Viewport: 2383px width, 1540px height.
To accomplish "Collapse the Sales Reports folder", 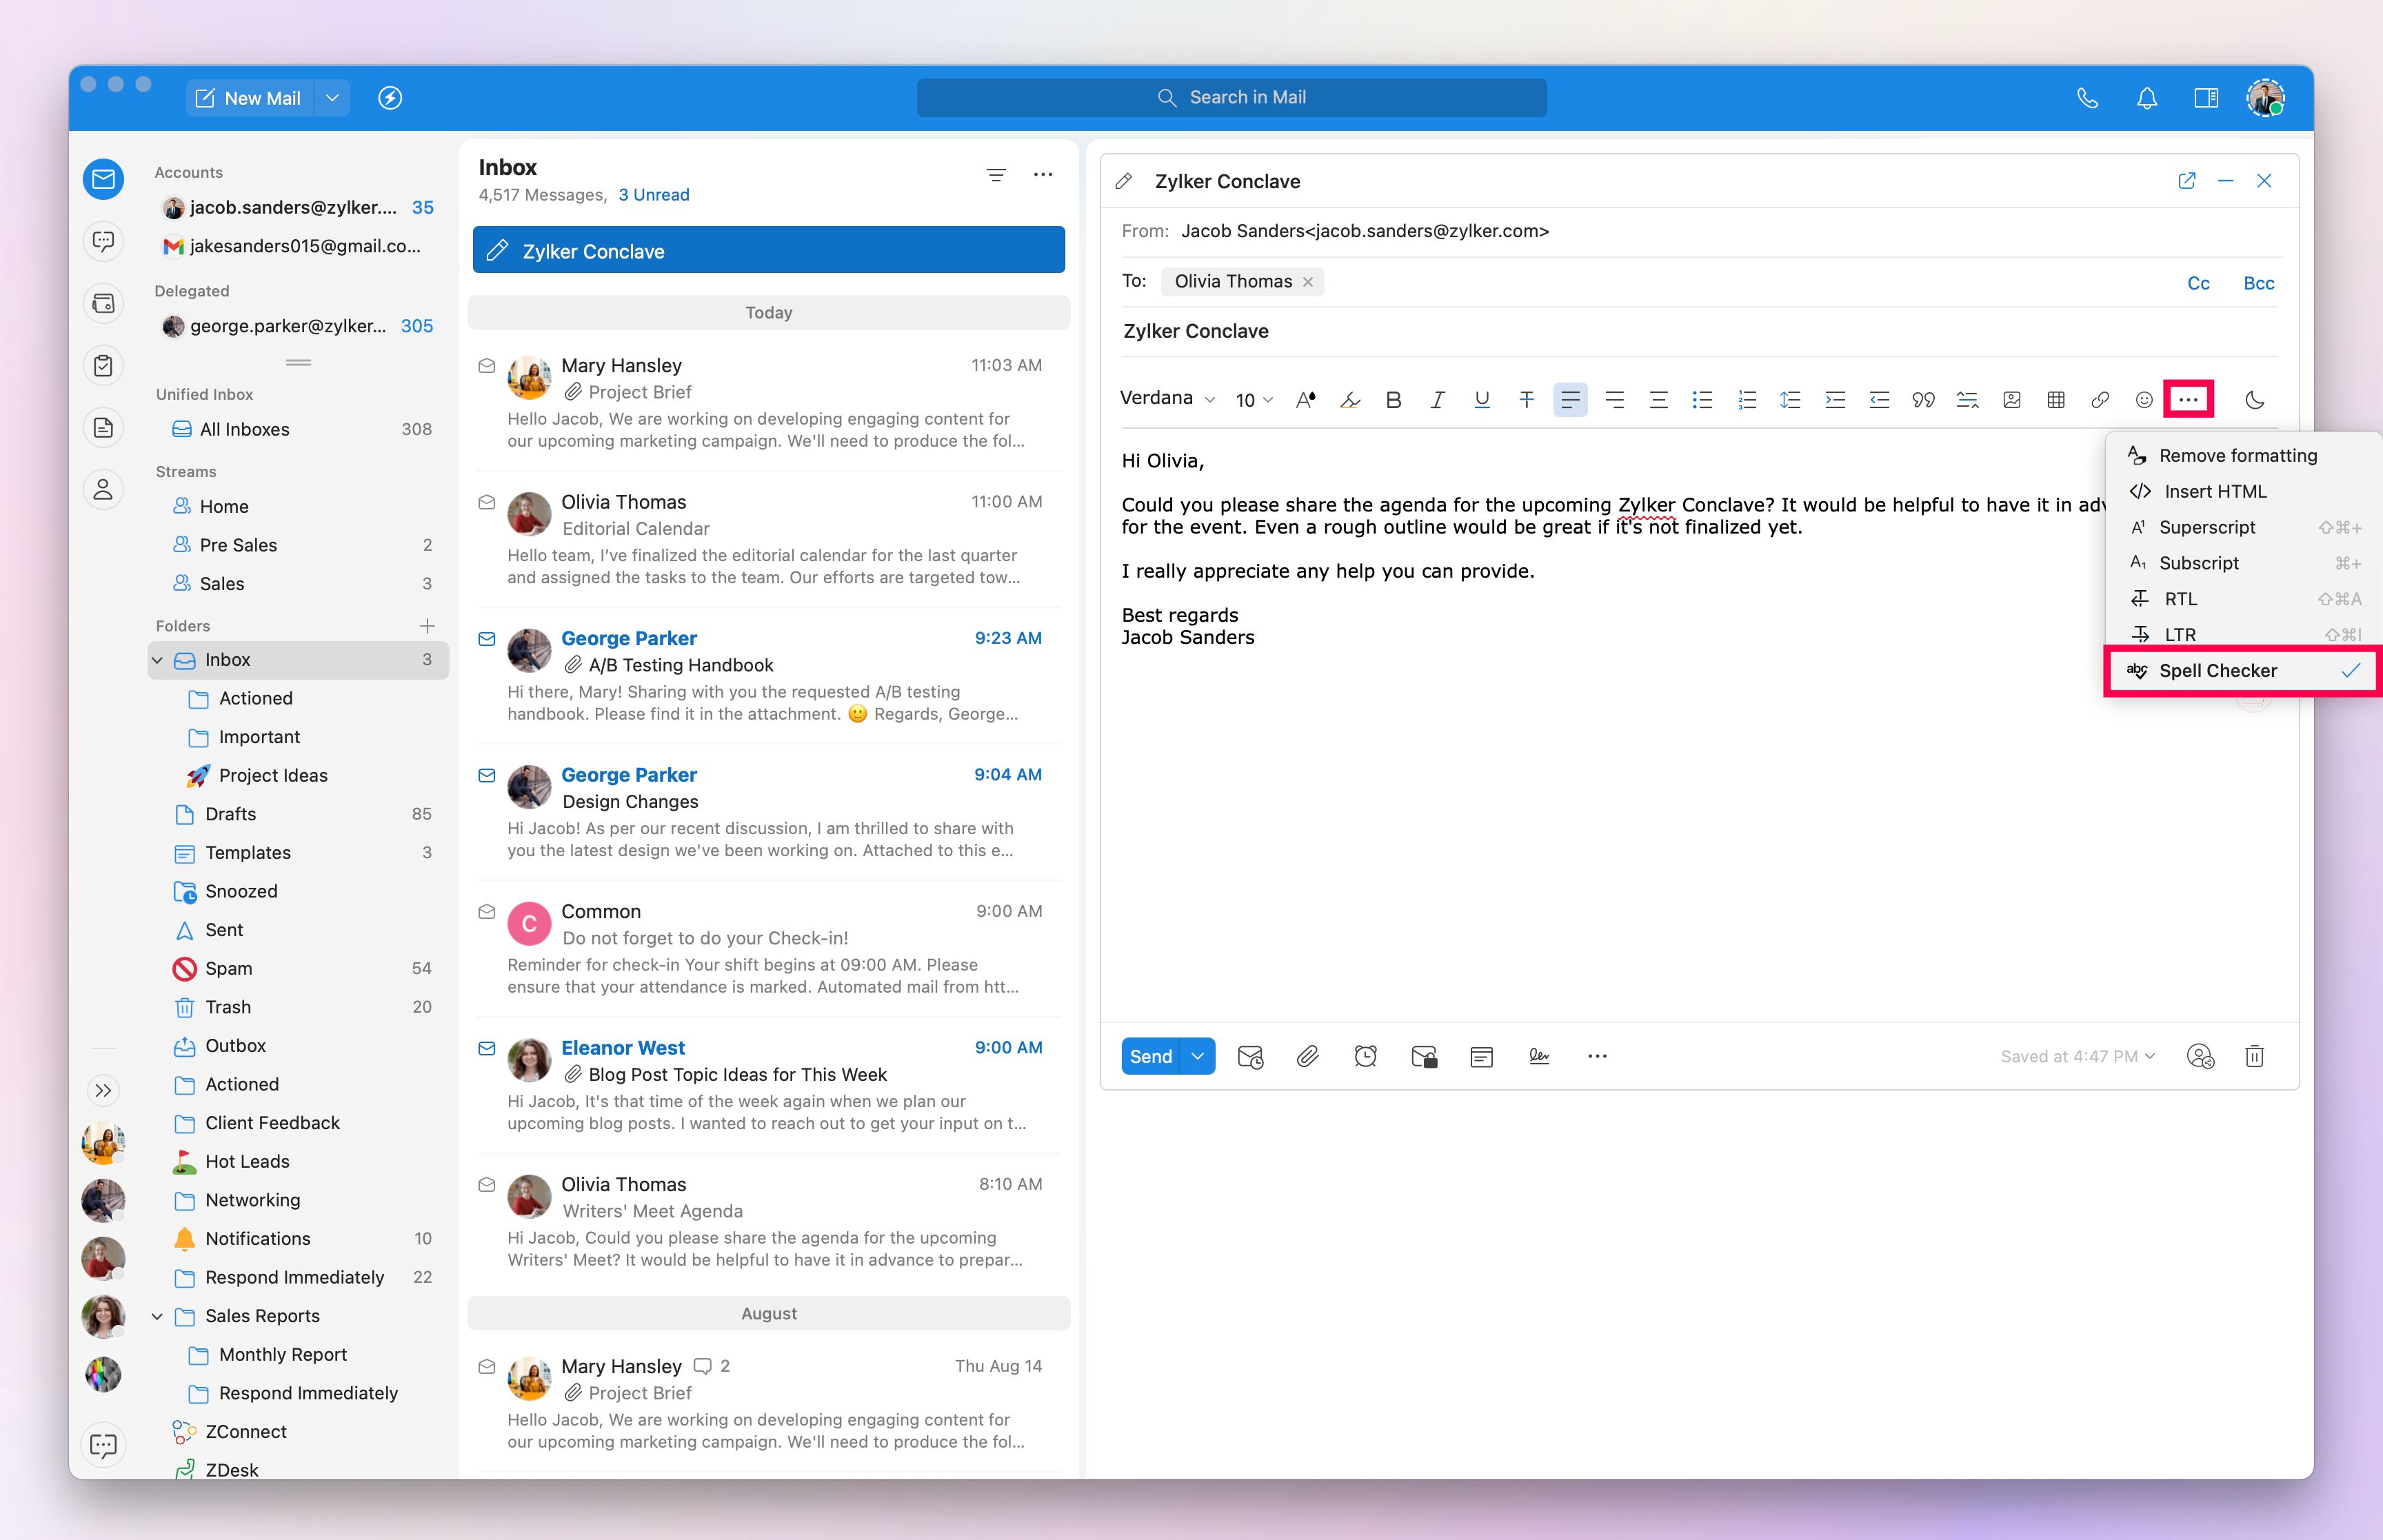I will [x=157, y=1316].
